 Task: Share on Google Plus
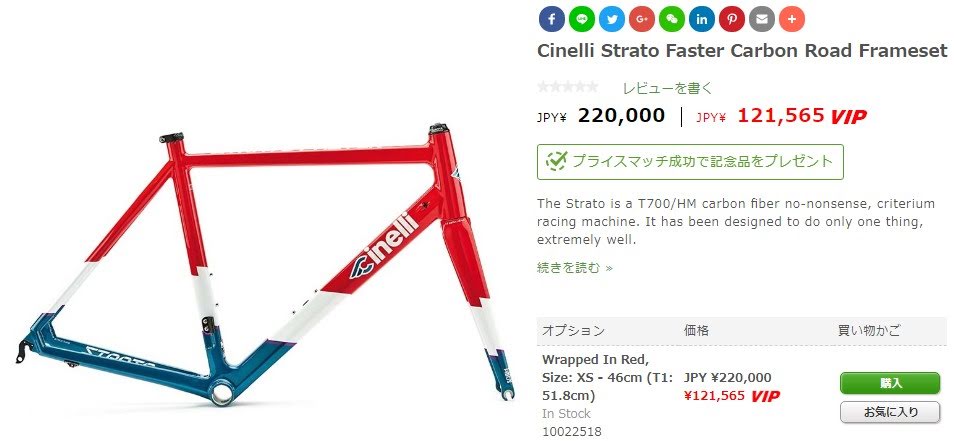point(641,19)
